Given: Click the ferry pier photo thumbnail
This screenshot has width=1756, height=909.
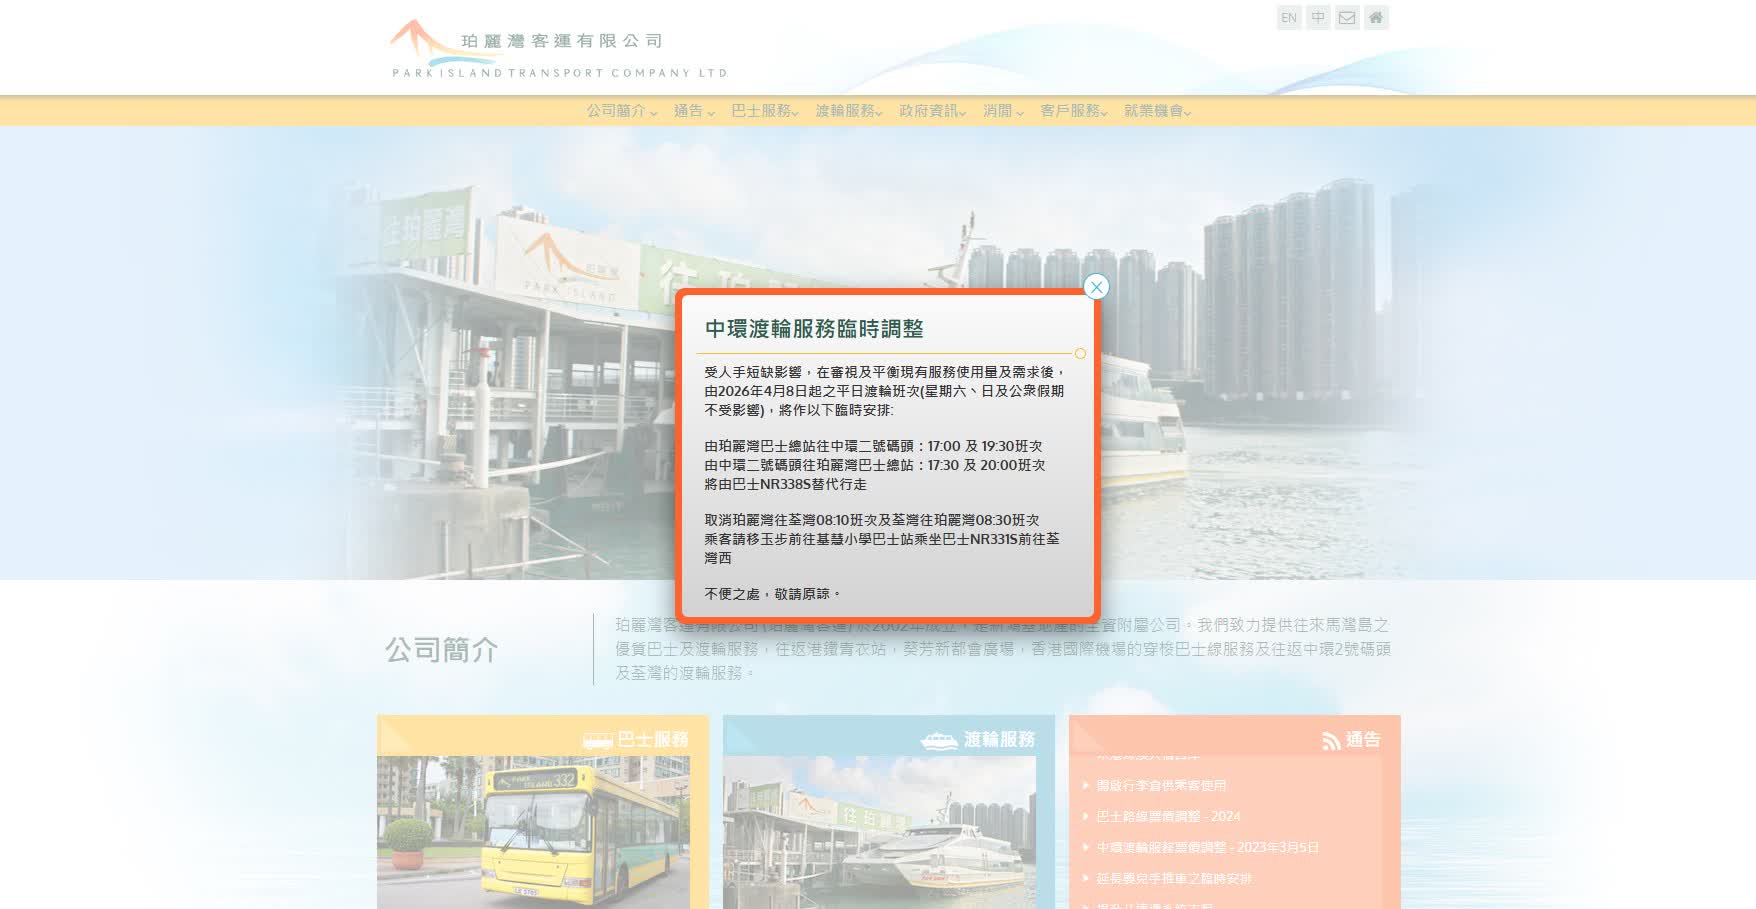Looking at the screenshot, I should click(x=879, y=832).
